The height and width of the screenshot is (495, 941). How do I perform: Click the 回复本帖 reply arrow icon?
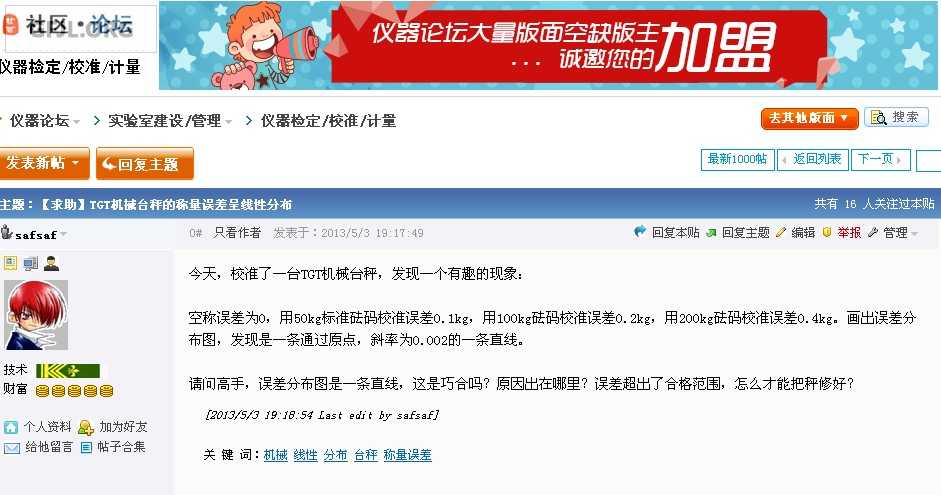tap(640, 232)
